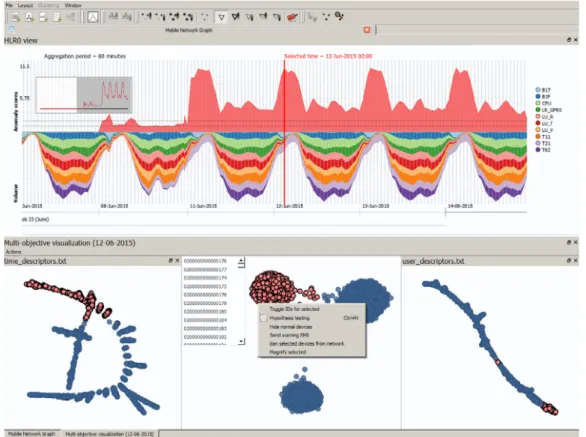Click the three-dot scatter icon near the magnifier
Viewport: 586px width, 437px height.
click(x=326, y=17)
